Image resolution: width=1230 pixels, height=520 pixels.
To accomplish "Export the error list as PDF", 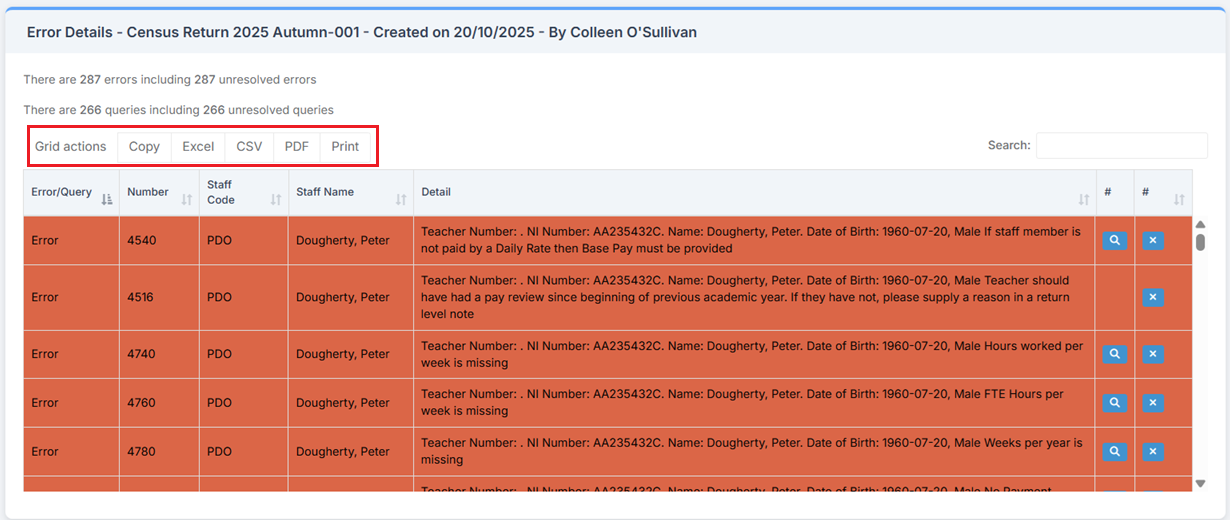I will (296, 147).
